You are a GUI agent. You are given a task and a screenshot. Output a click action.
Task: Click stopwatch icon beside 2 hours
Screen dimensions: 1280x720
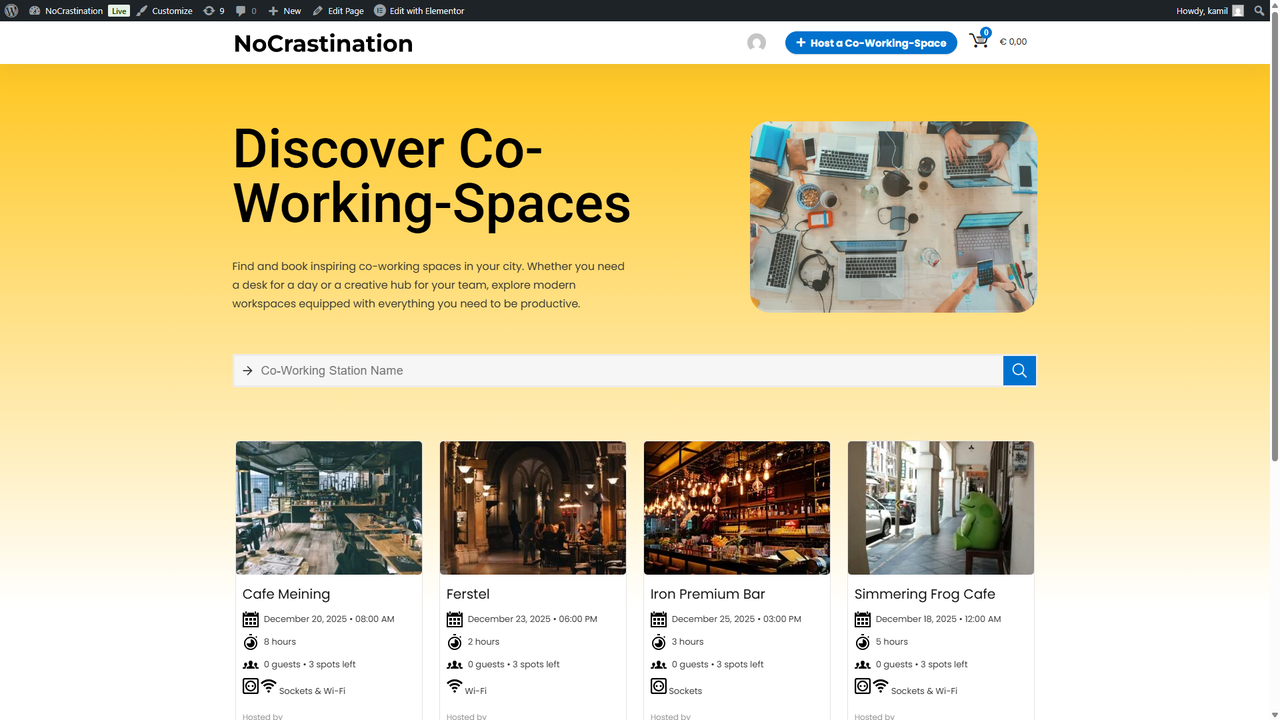[455, 642]
